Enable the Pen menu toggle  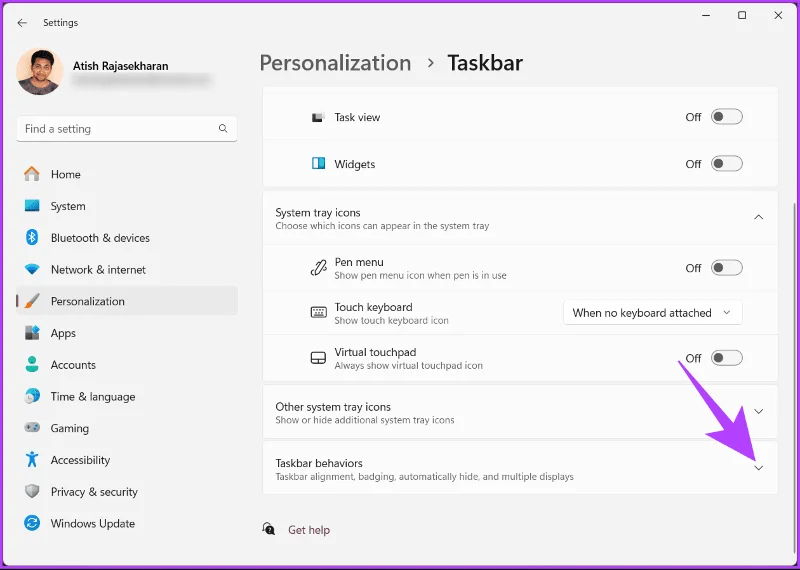pos(727,268)
